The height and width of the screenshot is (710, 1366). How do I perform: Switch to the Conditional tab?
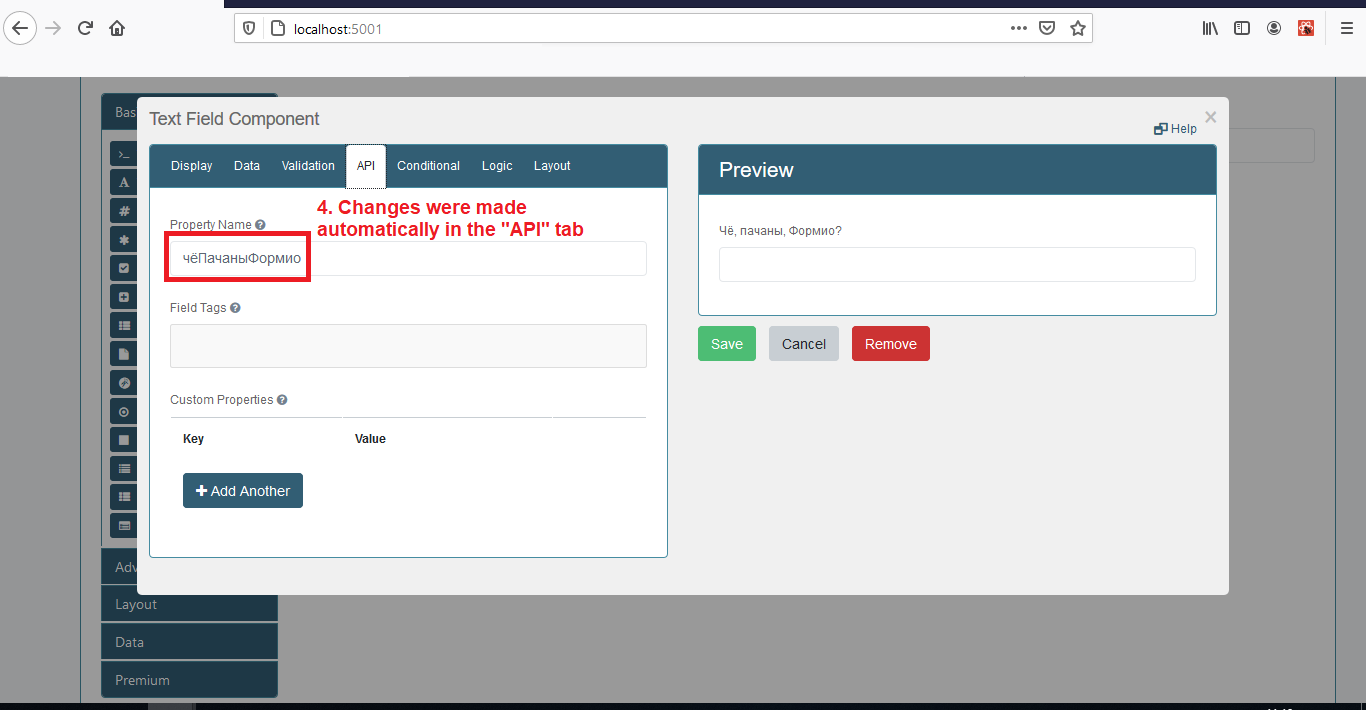point(428,166)
